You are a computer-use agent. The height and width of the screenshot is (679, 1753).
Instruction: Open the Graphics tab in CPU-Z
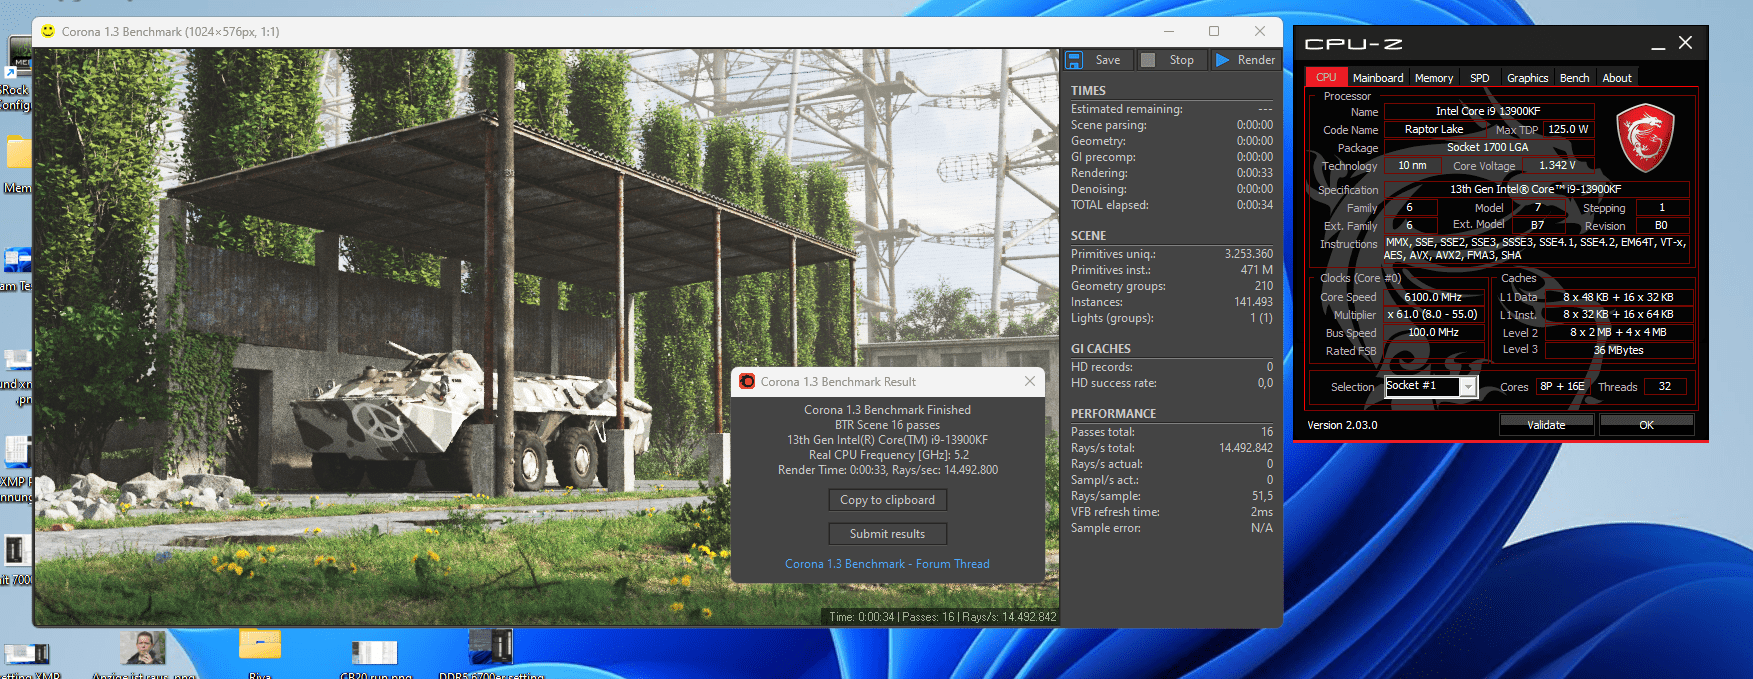[1527, 78]
